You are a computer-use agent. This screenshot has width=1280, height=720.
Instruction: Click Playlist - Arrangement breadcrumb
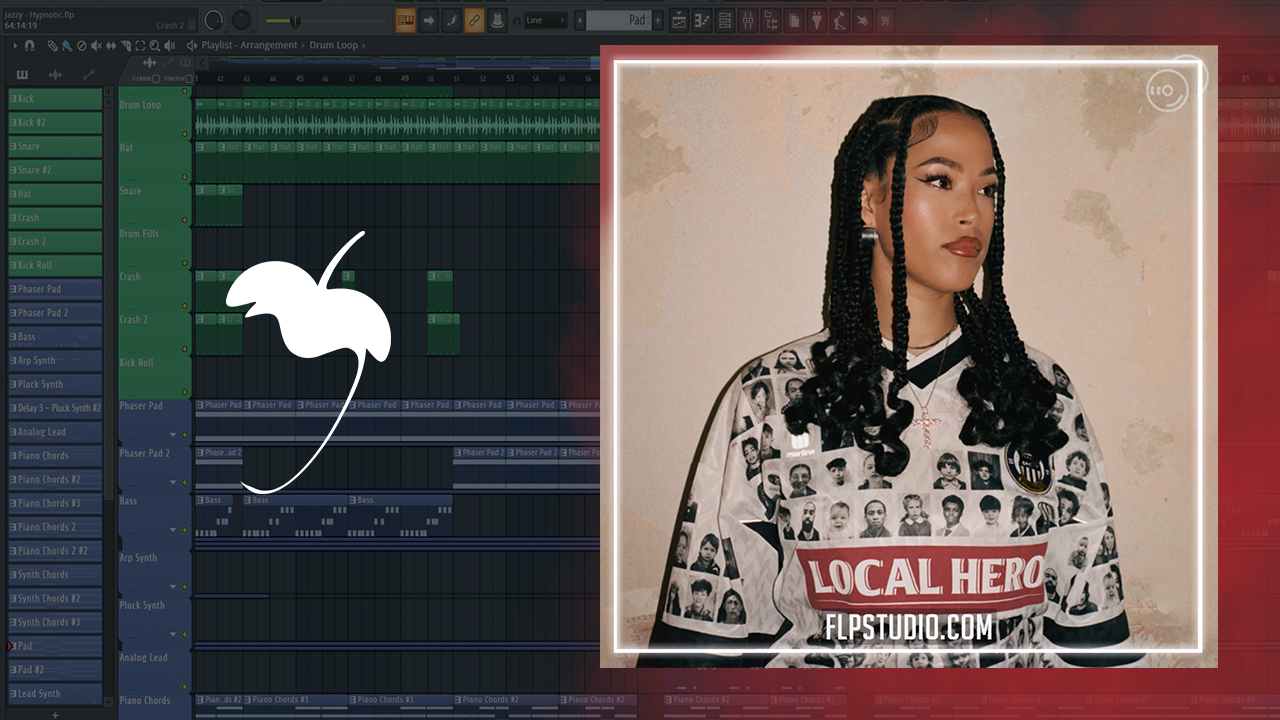tap(249, 45)
